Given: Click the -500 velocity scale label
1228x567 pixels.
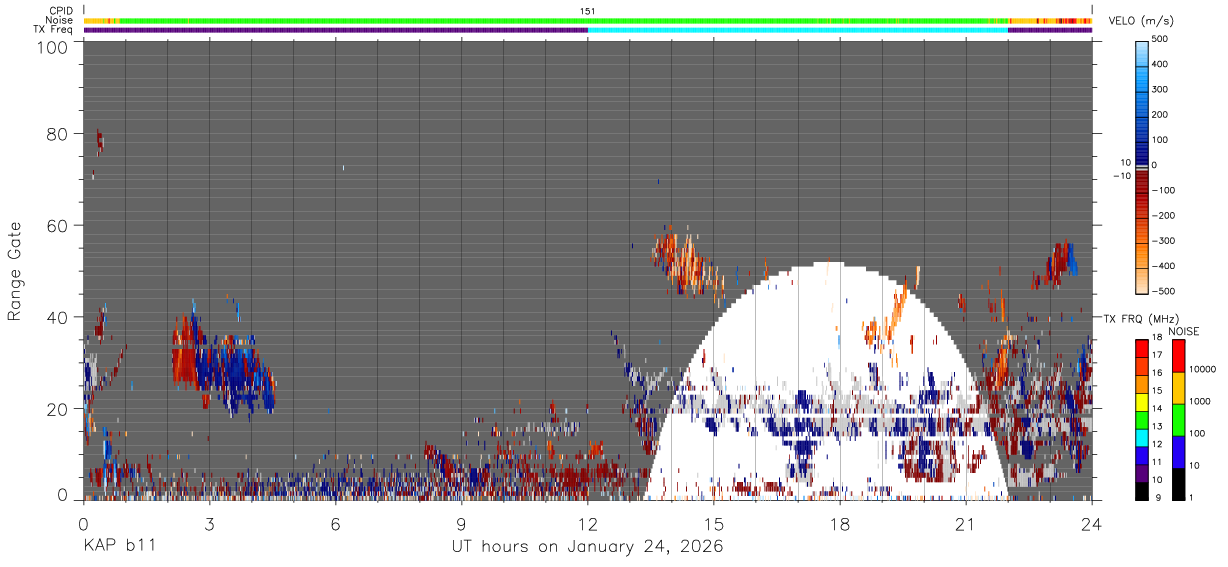Looking at the screenshot, I should 1162,291.
